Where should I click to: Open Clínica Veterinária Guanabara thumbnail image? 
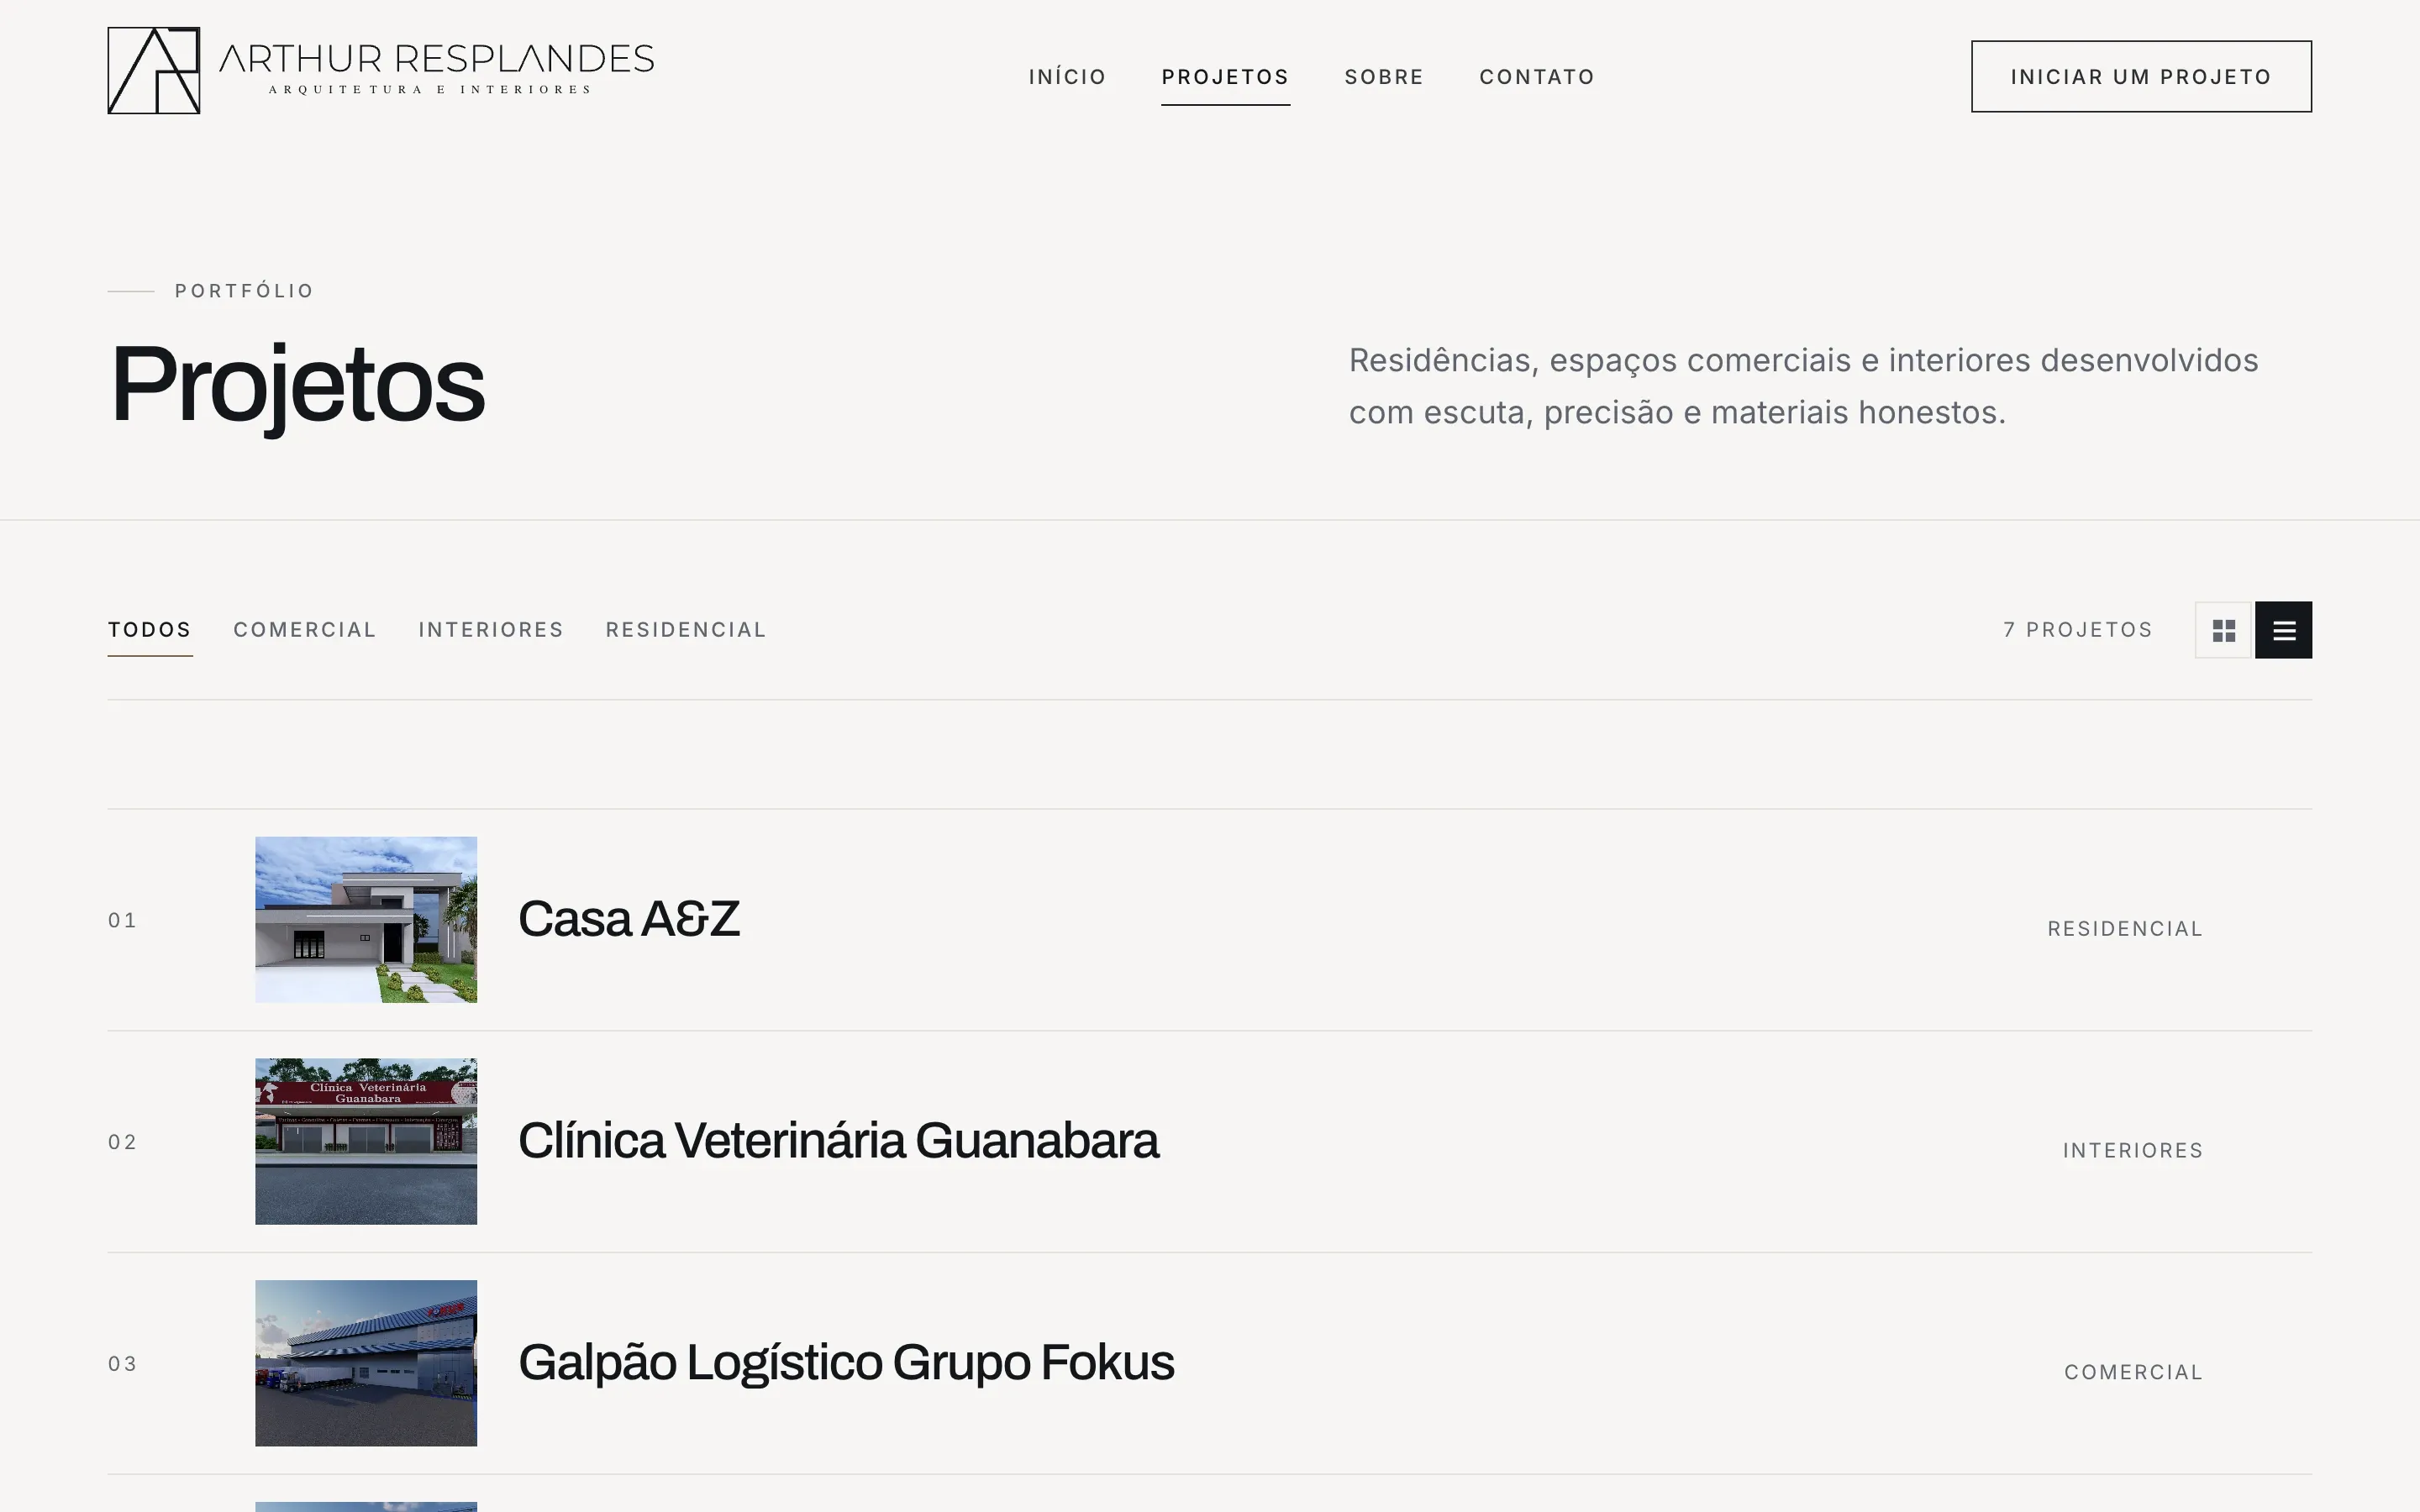[x=366, y=1141]
